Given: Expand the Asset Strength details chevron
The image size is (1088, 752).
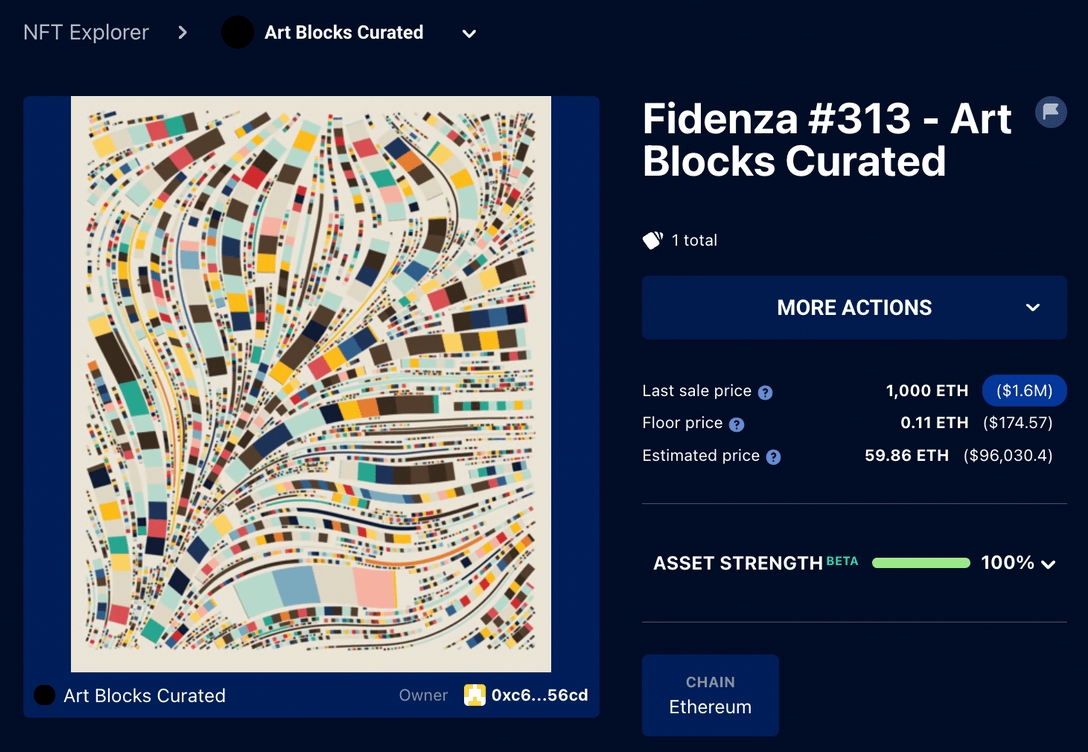Looking at the screenshot, I should 1048,564.
